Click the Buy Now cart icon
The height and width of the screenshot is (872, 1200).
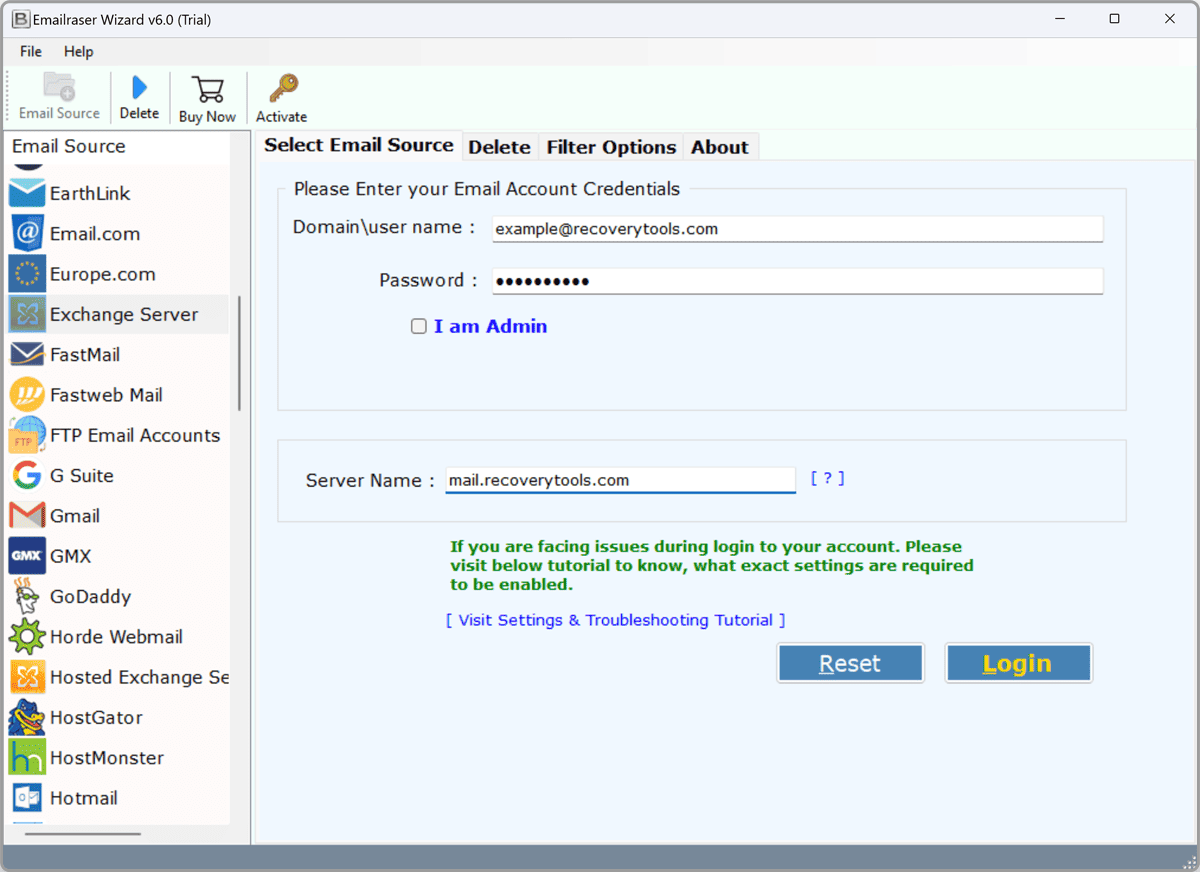(208, 89)
